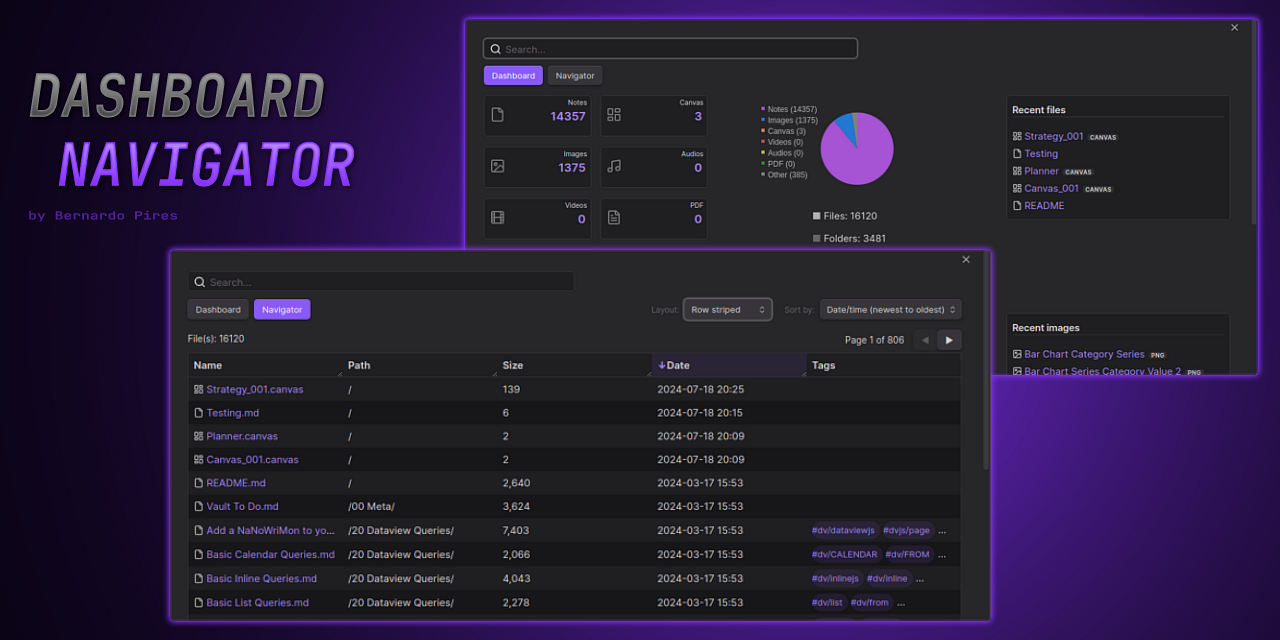
Task: Click the Videos film icon
Action: click(x=498, y=217)
